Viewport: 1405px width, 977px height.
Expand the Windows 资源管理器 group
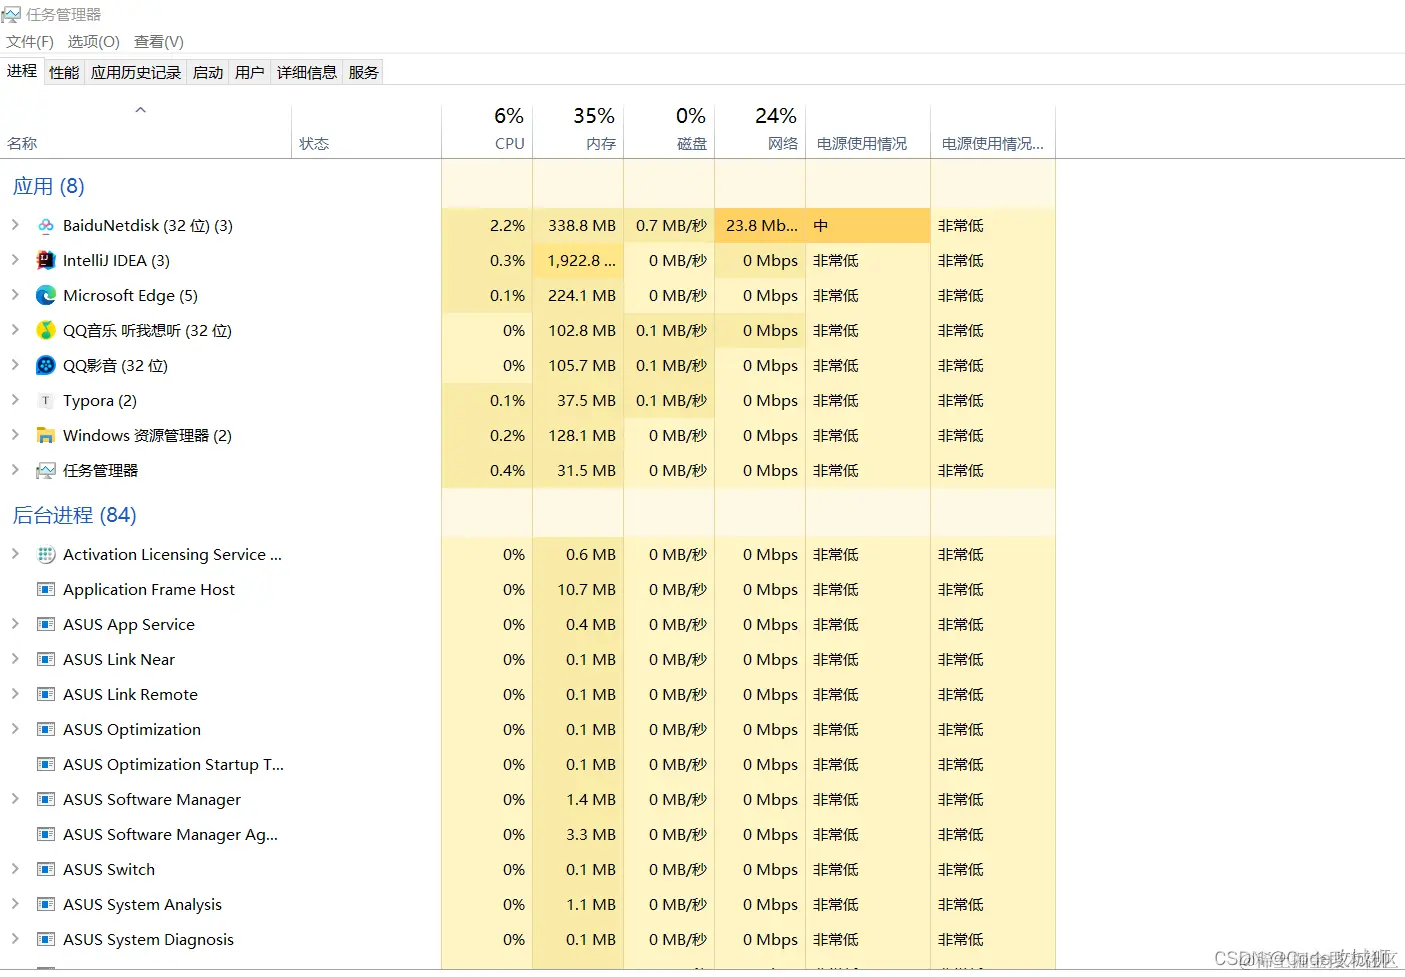point(15,435)
